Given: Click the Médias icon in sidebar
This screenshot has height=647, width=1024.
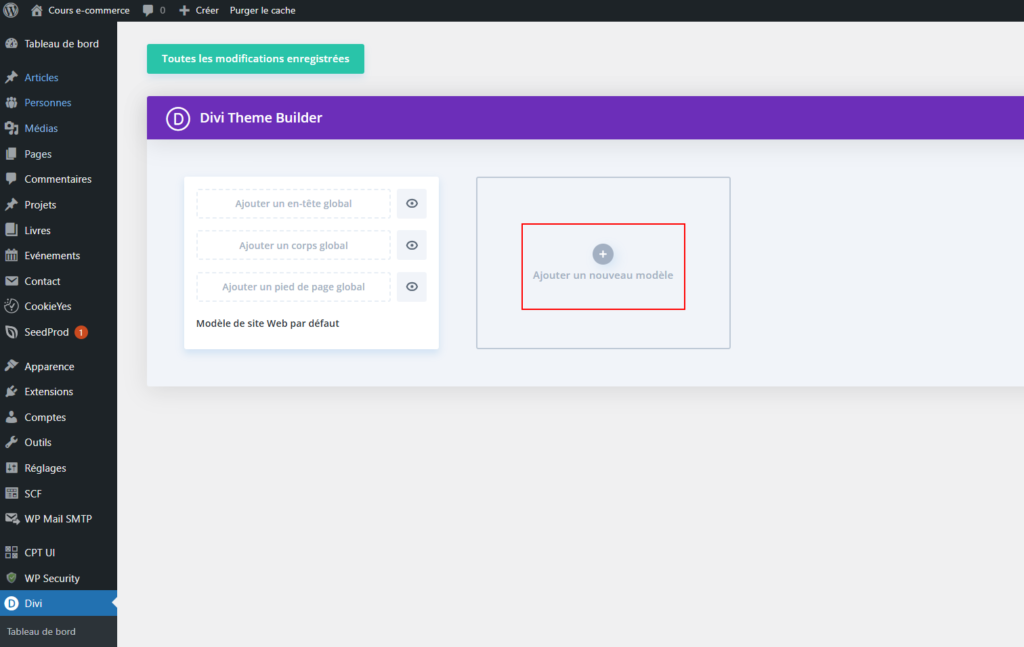Looking at the screenshot, I should point(11,128).
